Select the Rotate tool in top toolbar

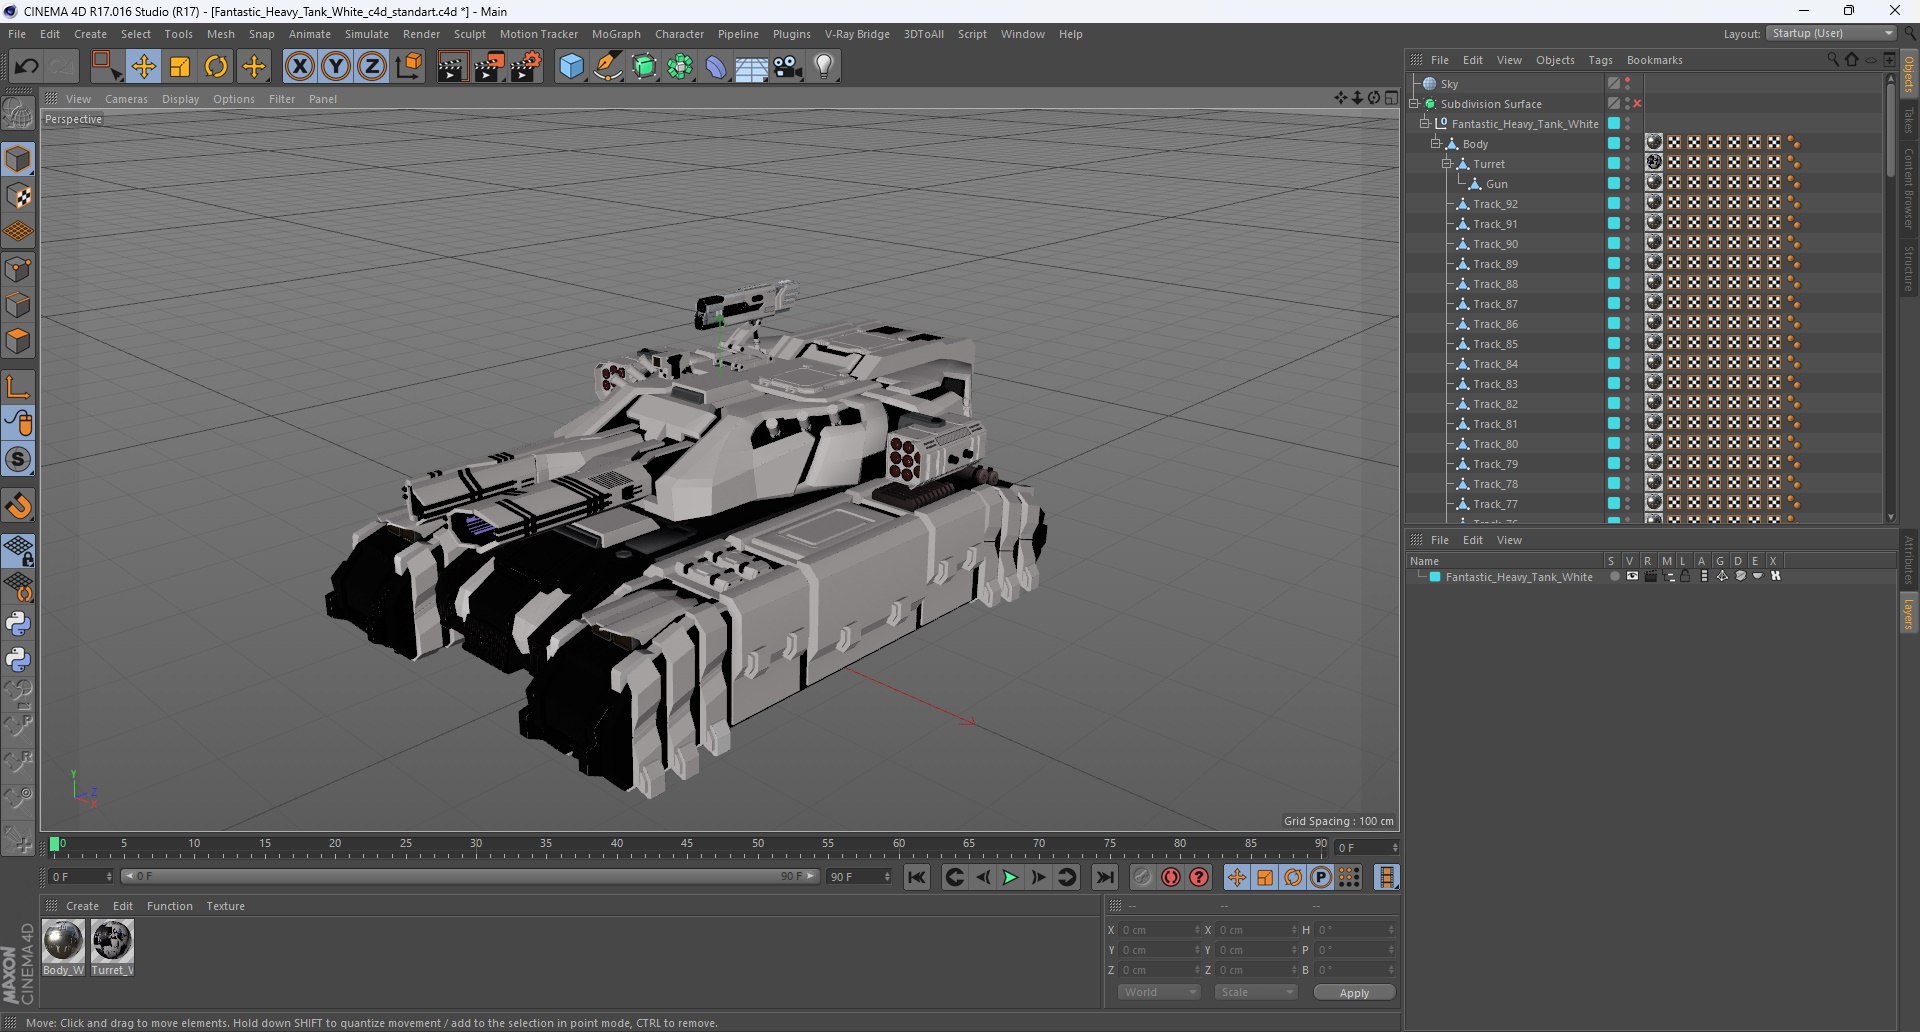pos(216,67)
